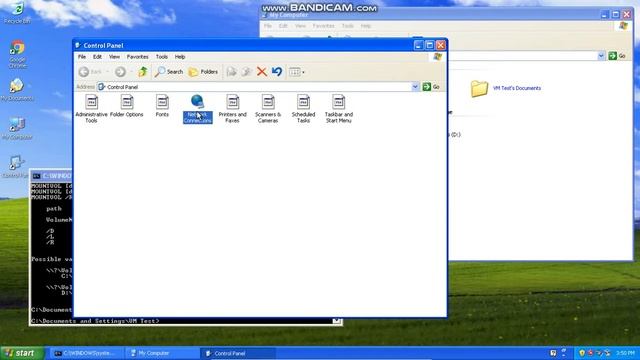Screen dimensions: 640x360
Task: Click the Control Panel taskbar button
Action: pyautogui.click(x=238, y=353)
